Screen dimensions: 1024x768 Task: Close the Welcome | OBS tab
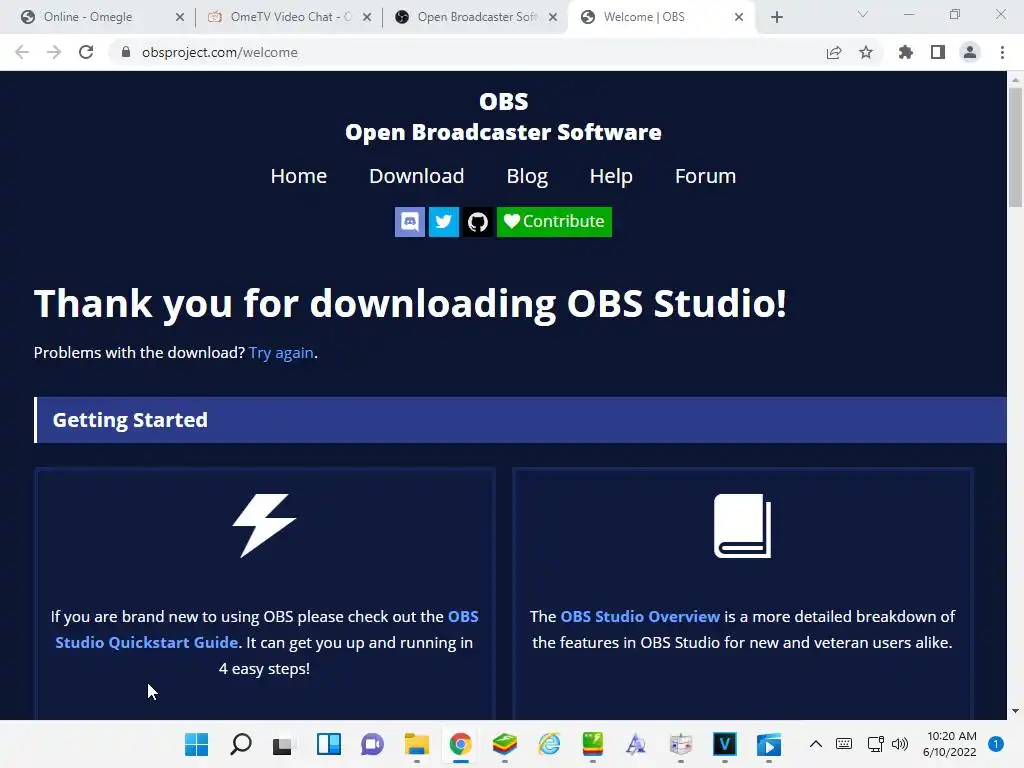point(739,17)
